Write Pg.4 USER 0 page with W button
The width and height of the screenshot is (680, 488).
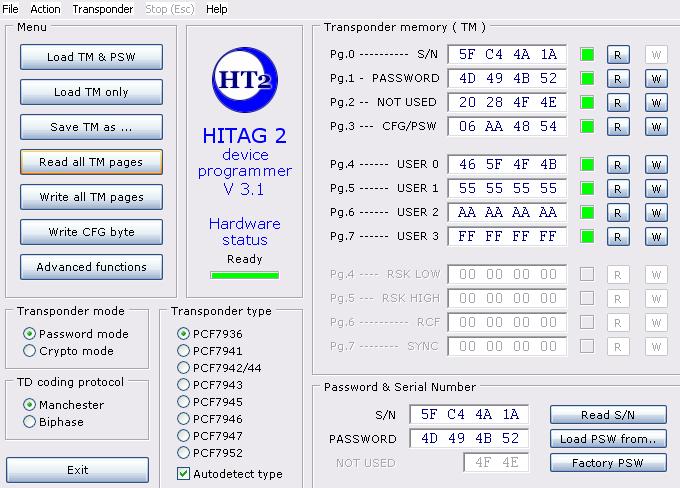coord(656,165)
